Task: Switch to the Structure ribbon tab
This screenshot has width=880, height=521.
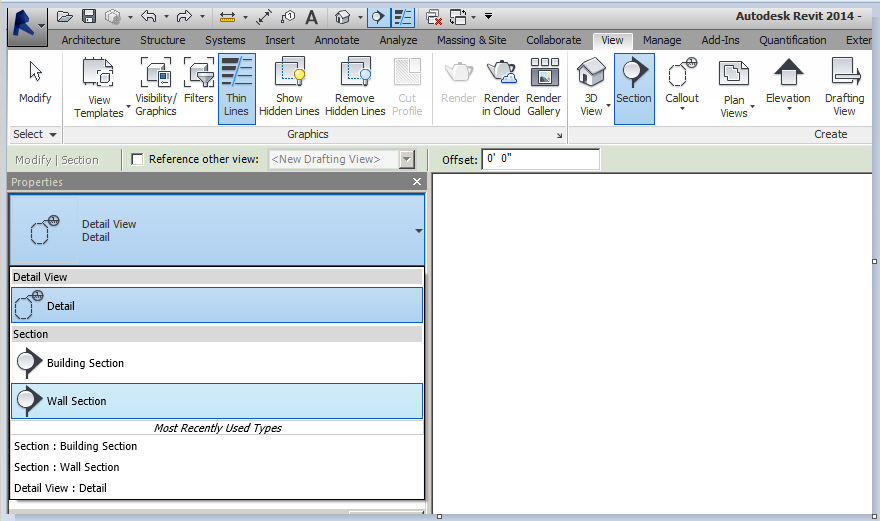Action: [163, 40]
